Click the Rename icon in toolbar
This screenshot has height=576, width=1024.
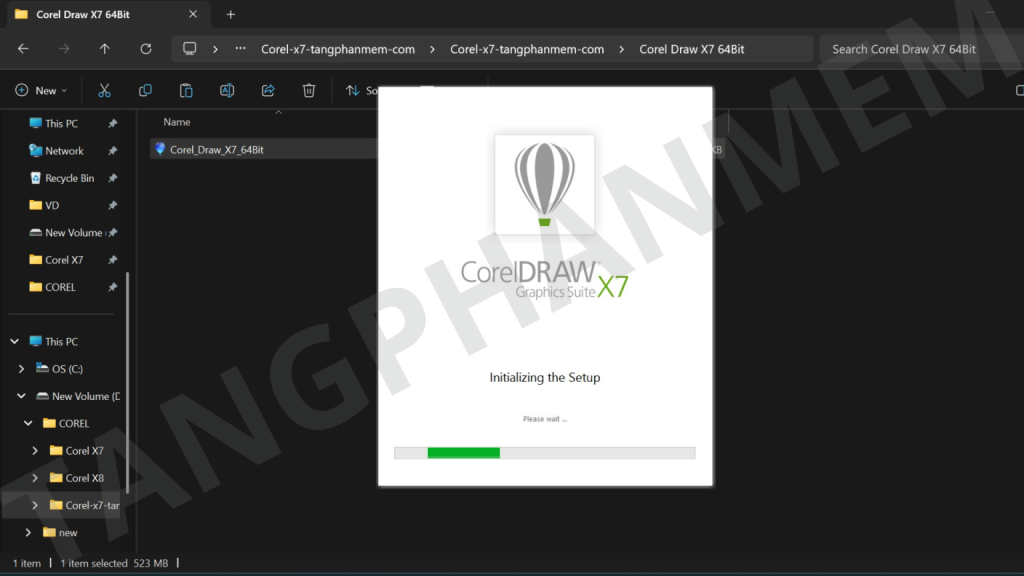tap(227, 90)
